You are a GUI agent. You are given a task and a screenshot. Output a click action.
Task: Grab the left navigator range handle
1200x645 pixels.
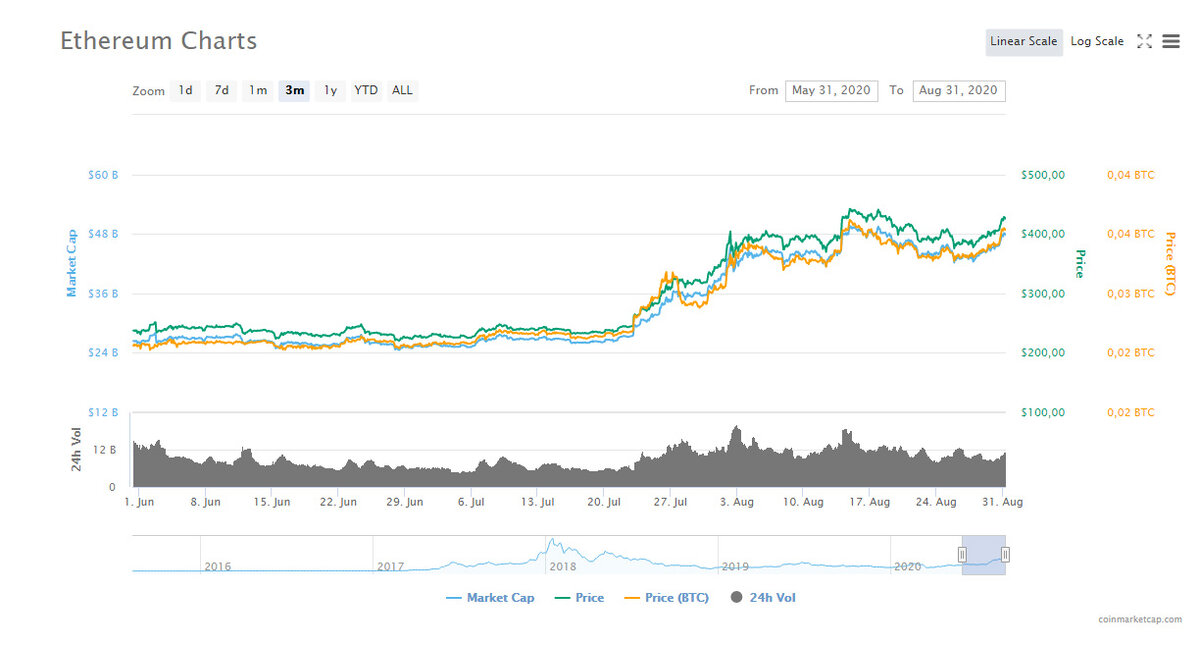click(962, 555)
